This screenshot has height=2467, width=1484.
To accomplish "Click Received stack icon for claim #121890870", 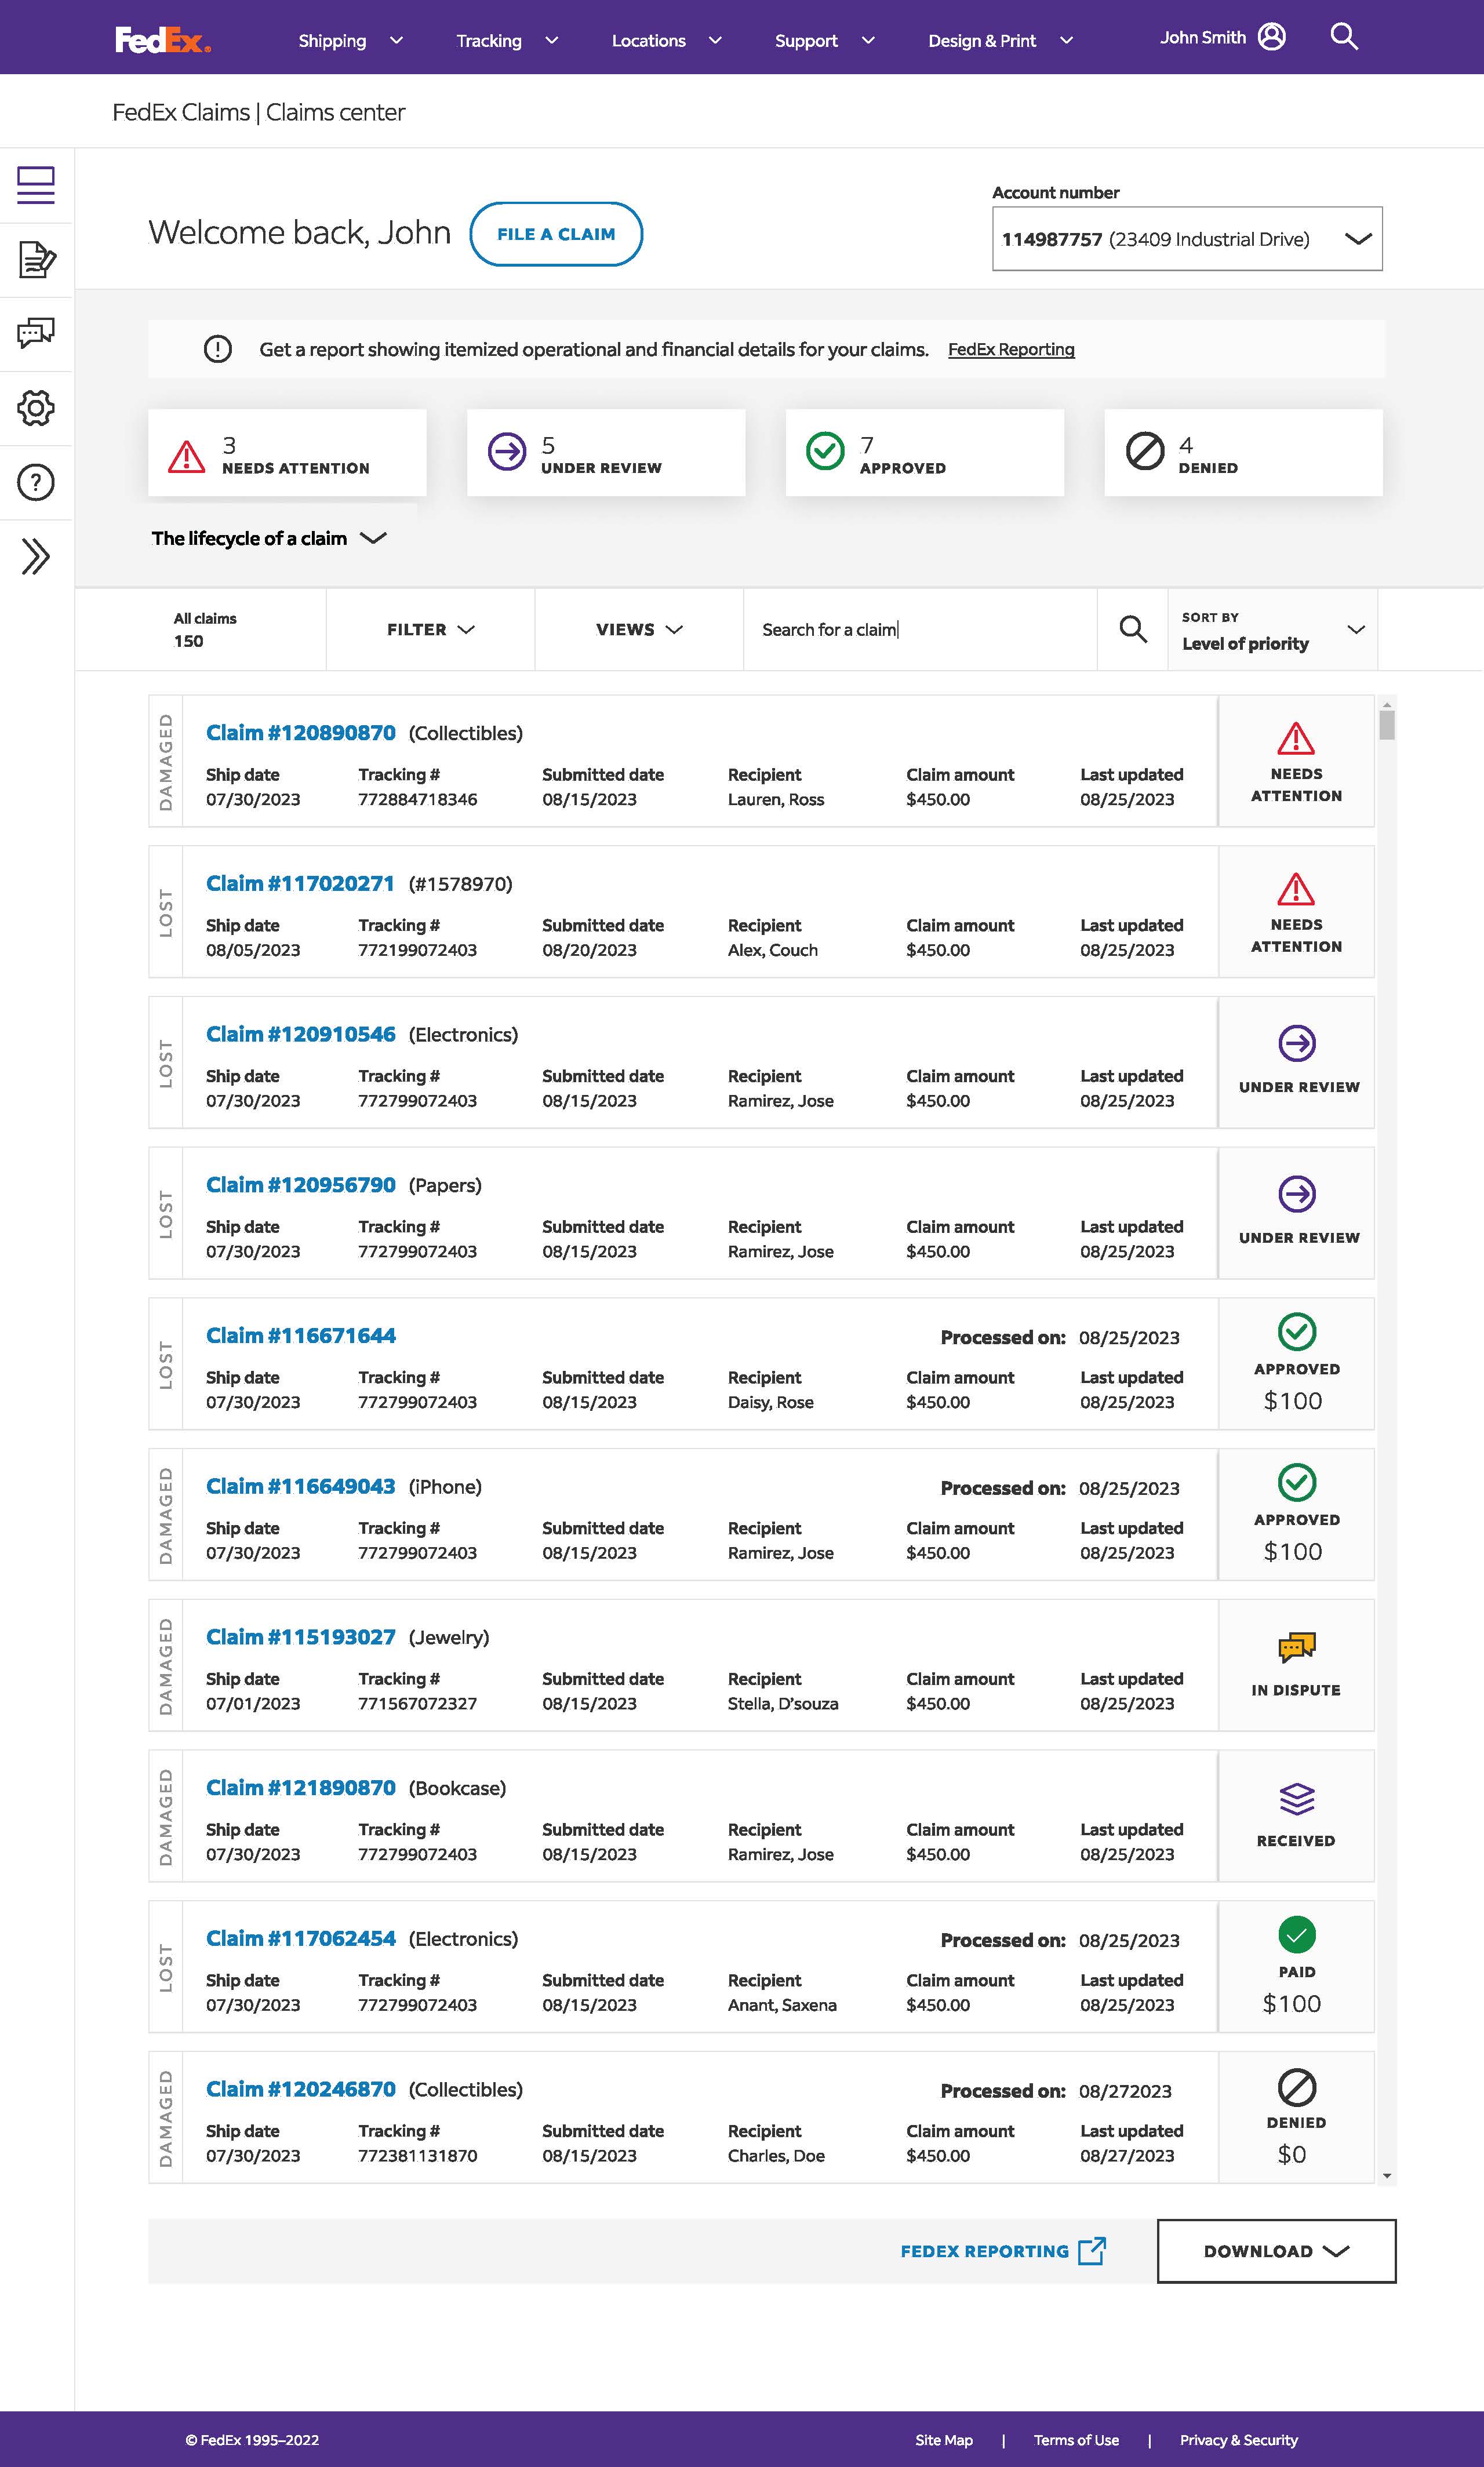I will tap(1297, 1799).
